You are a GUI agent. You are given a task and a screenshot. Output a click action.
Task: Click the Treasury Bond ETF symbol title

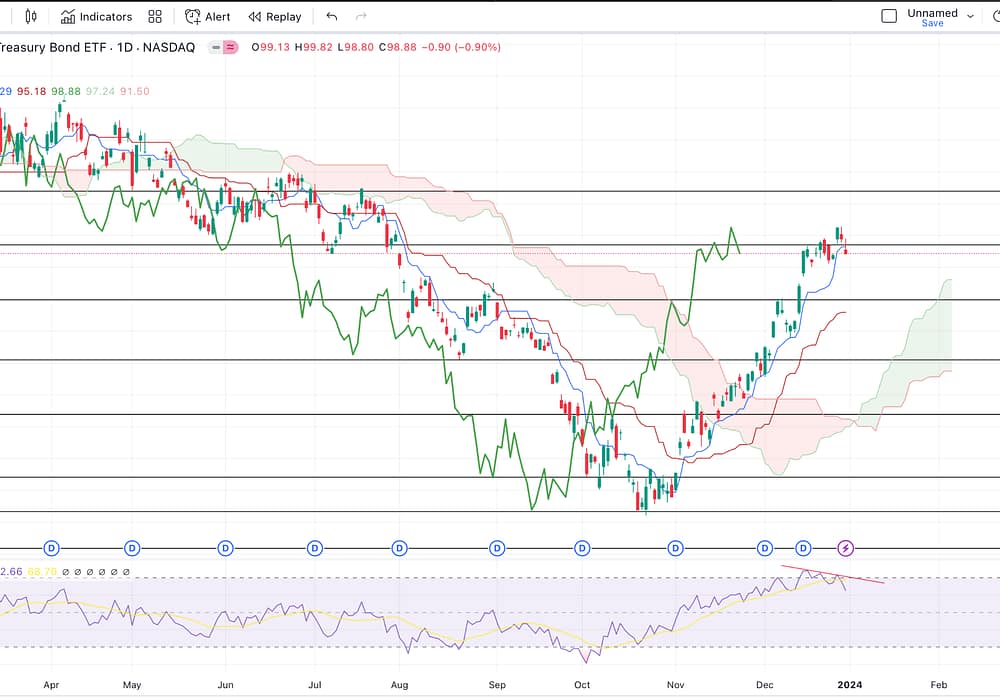click(52, 47)
